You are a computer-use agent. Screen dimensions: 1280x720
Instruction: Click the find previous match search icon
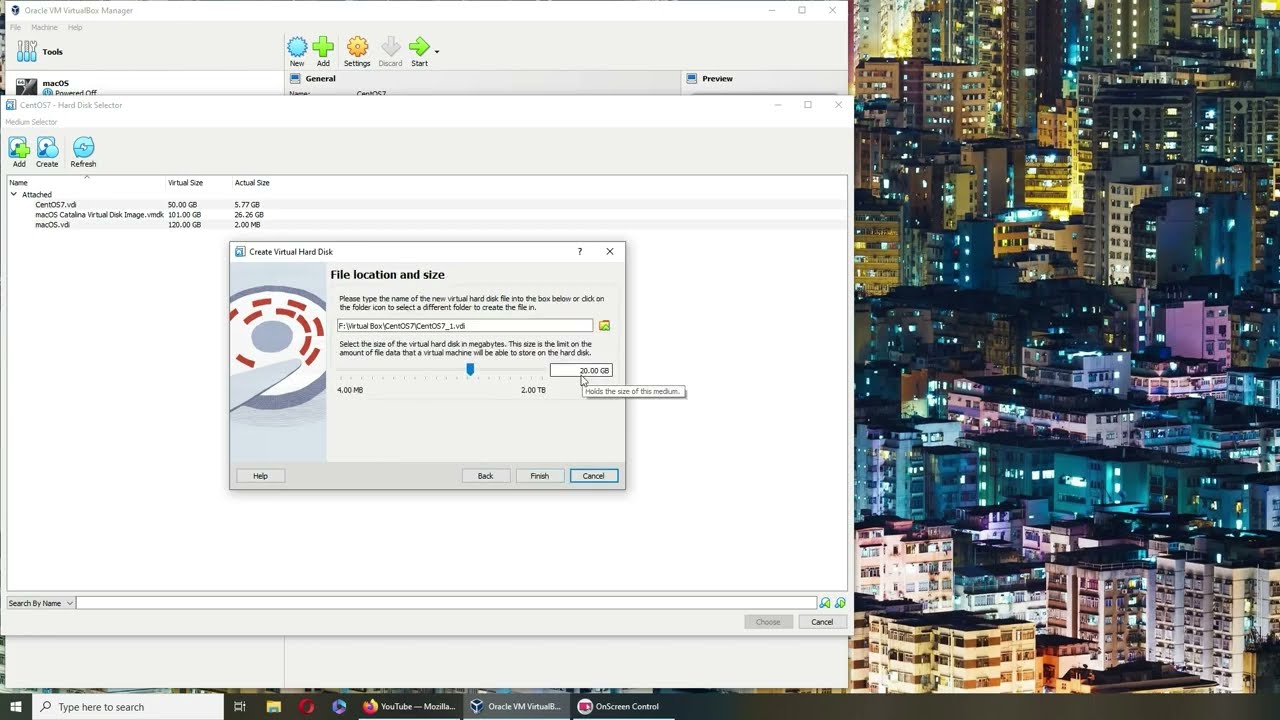(825, 603)
